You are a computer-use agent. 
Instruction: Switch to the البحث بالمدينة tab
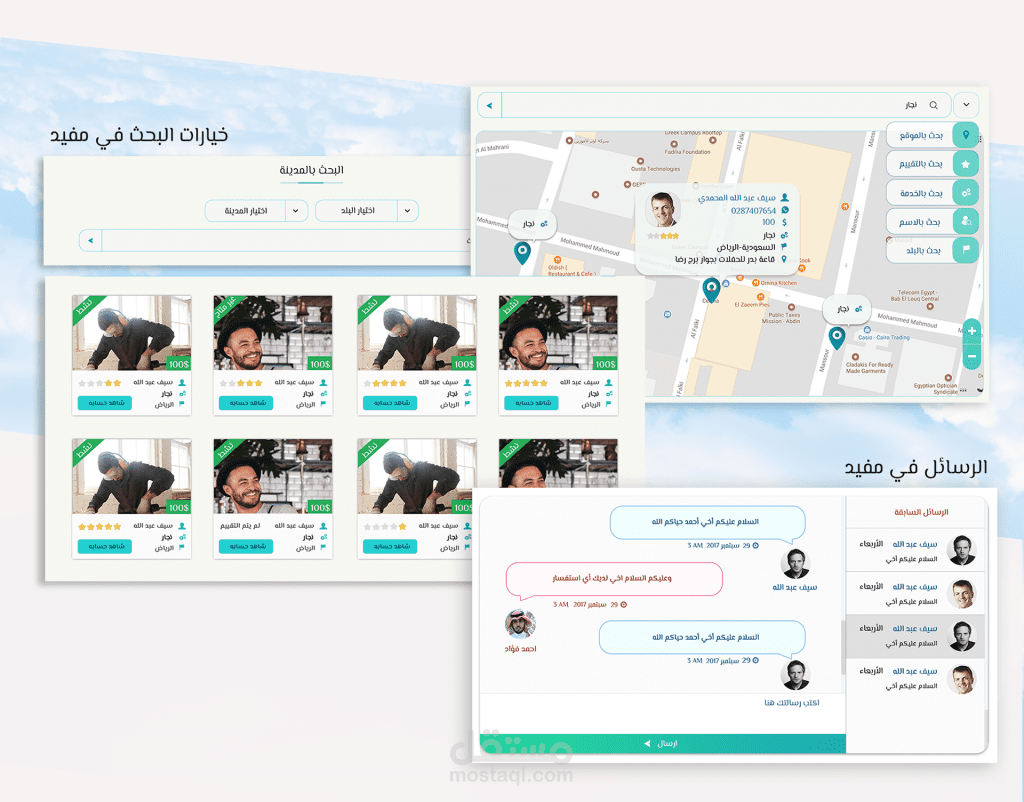pyautogui.click(x=312, y=170)
